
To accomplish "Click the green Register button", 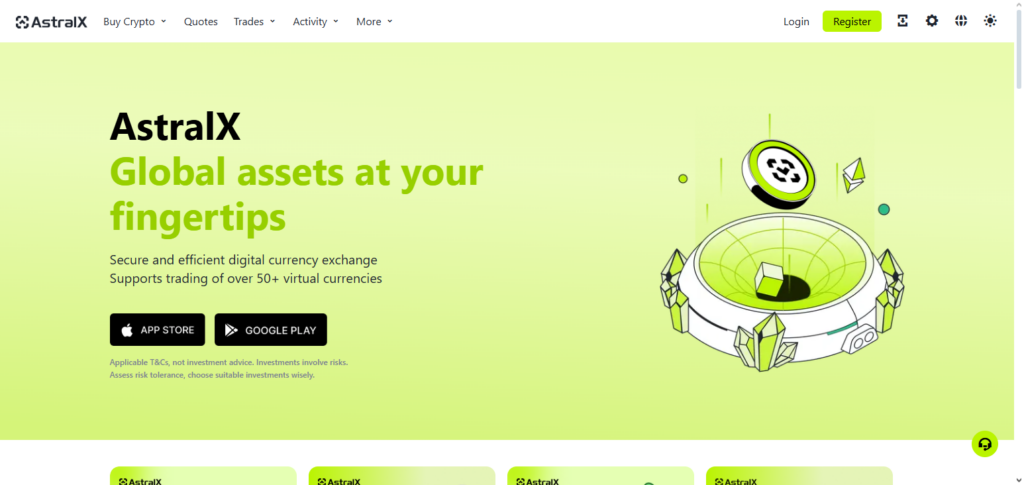I will [x=852, y=22].
